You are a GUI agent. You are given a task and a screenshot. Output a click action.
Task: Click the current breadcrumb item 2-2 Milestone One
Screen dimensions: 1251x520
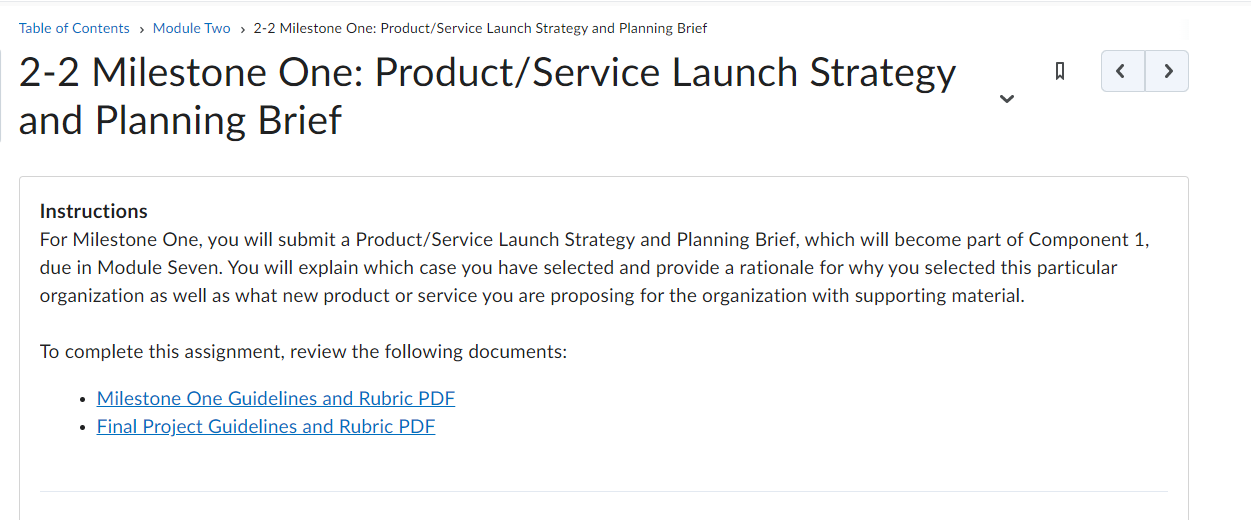pyautogui.click(x=480, y=28)
